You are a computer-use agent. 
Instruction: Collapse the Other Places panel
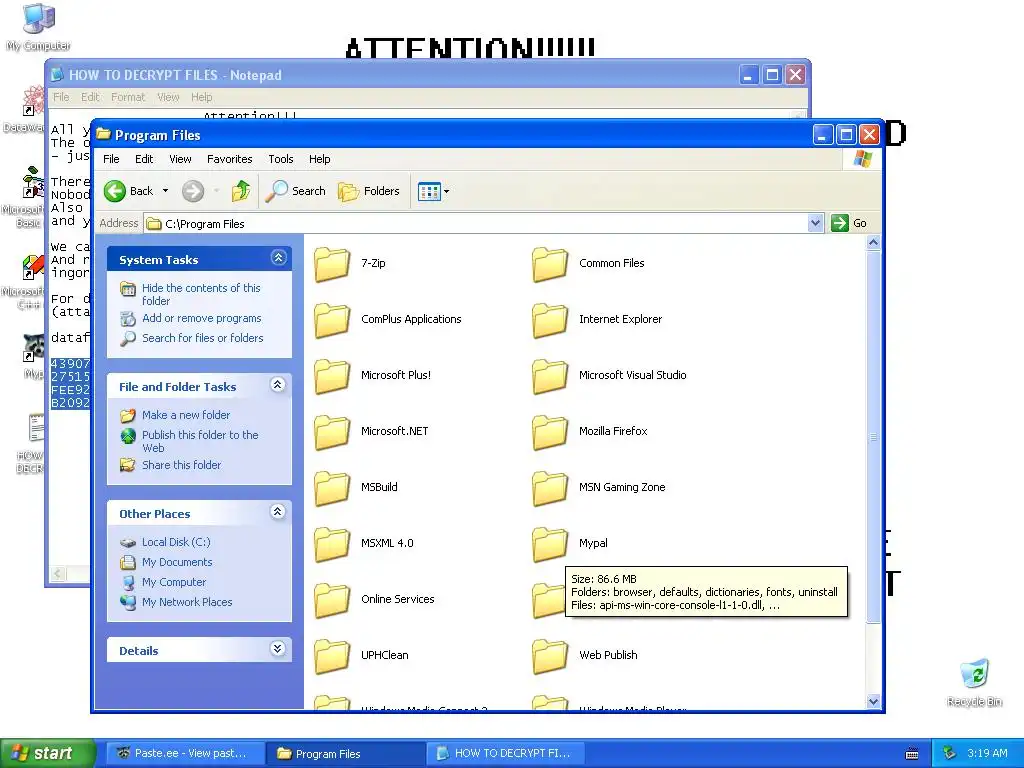pos(278,511)
